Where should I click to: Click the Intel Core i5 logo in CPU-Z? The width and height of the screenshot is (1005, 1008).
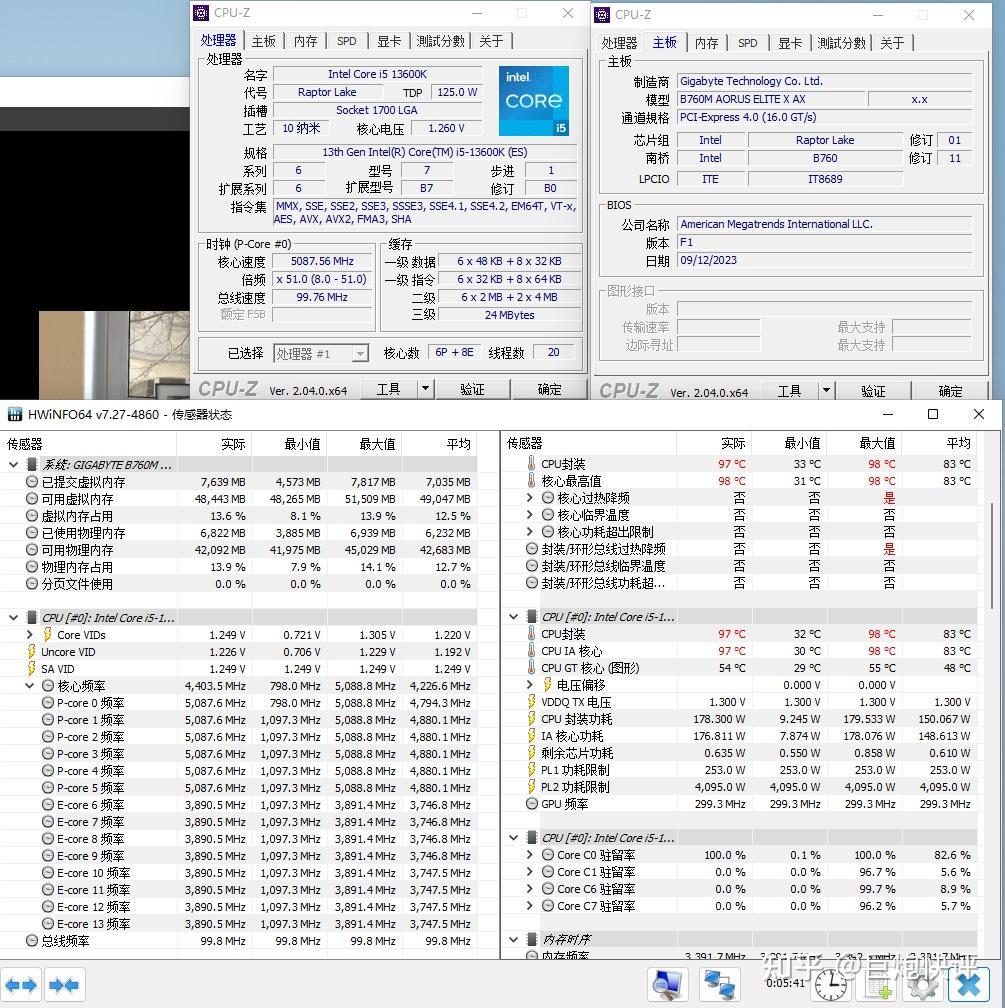[534, 100]
